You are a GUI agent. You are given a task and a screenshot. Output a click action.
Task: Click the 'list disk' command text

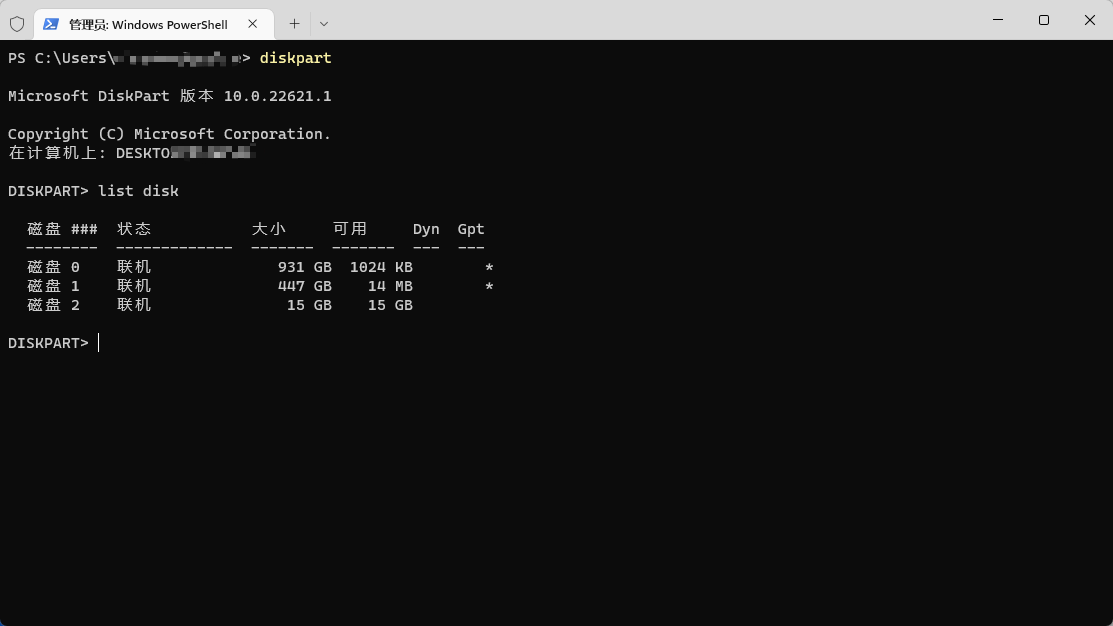point(138,191)
